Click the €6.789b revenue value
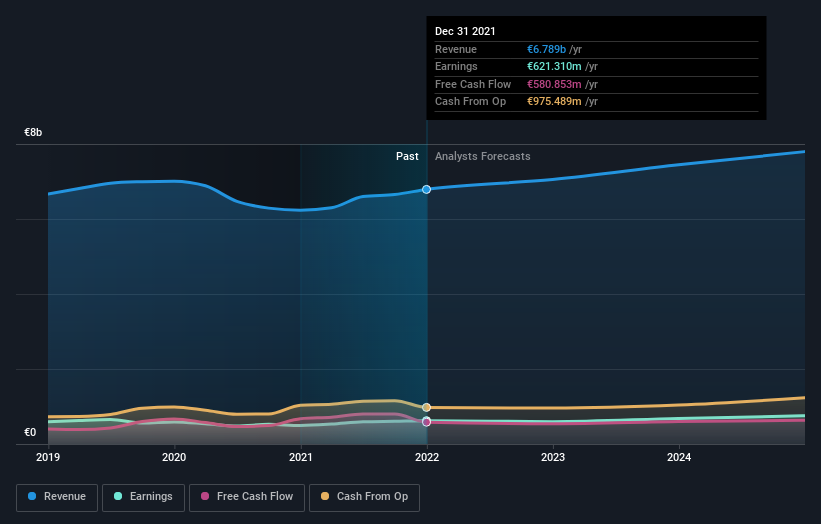This screenshot has width=821, height=524. [x=546, y=49]
